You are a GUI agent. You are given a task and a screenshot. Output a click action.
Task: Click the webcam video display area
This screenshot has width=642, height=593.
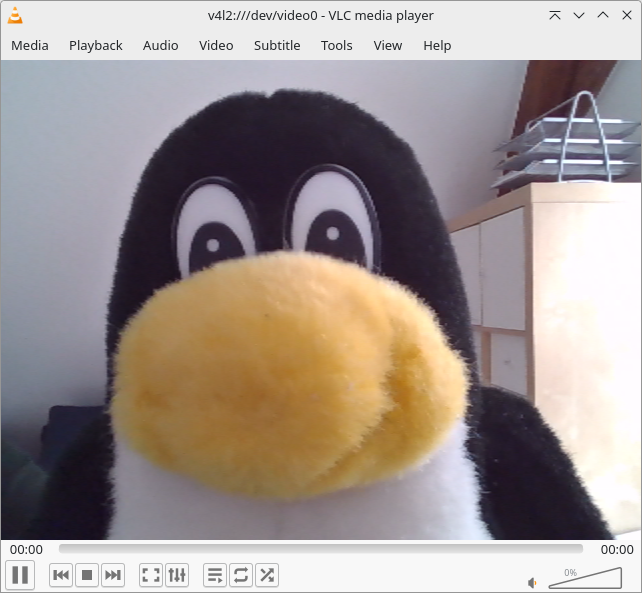321,300
